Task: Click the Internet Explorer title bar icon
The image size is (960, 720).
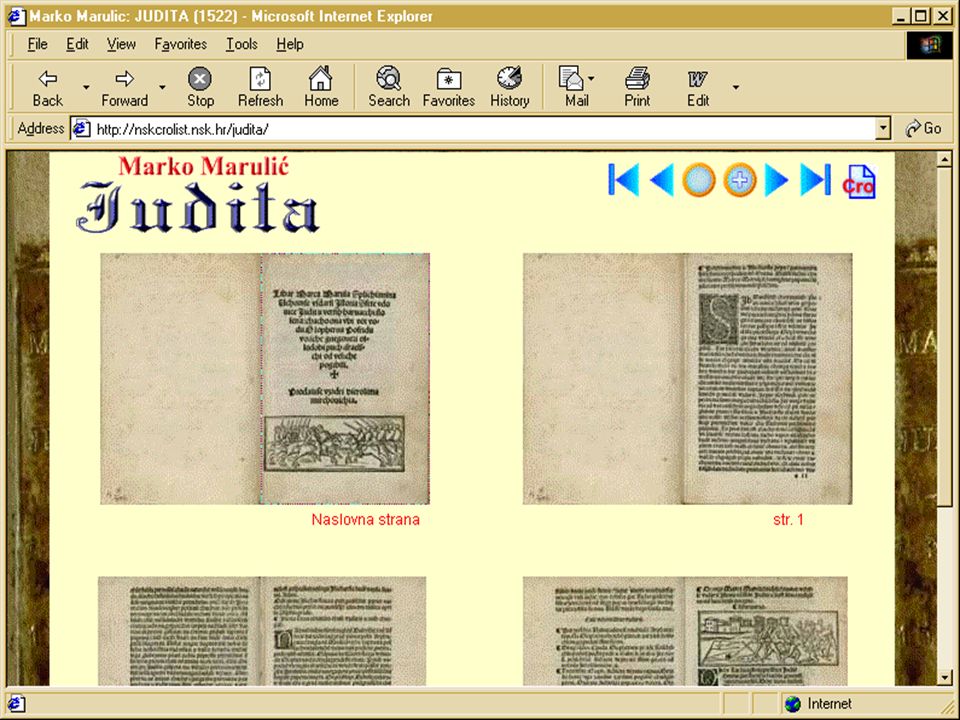Action: pyautogui.click(x=17, y=16)
